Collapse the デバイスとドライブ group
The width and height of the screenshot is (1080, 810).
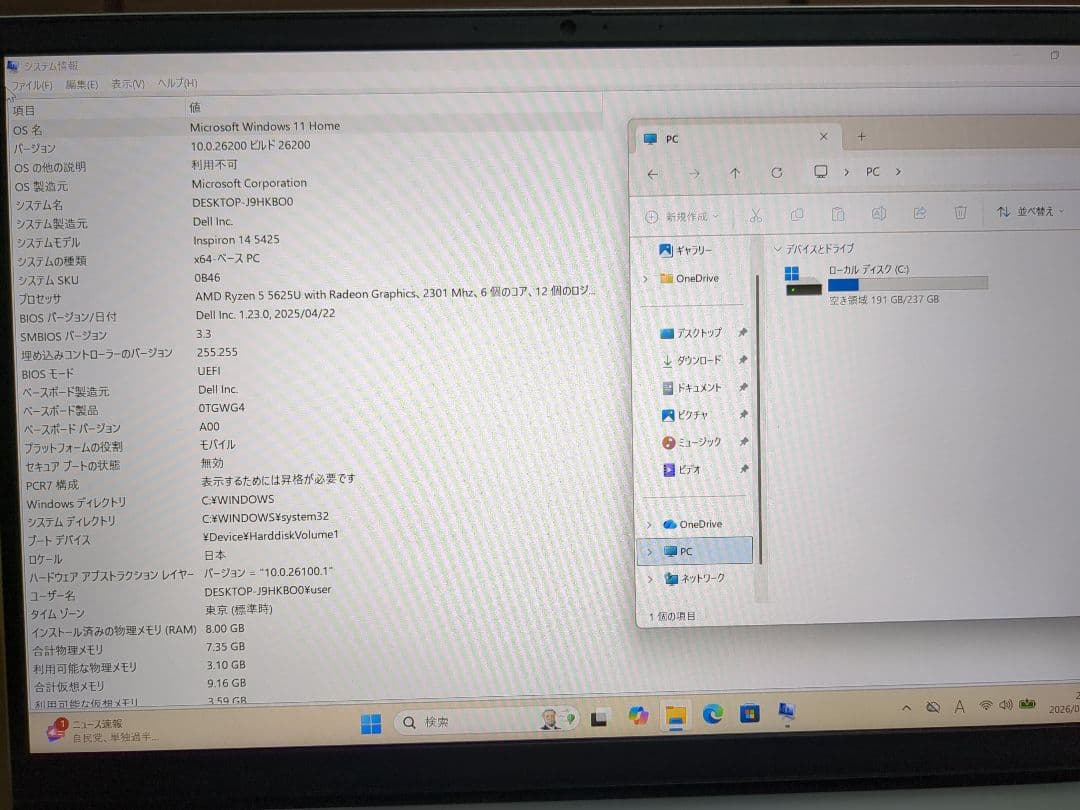tap(777, 248)
